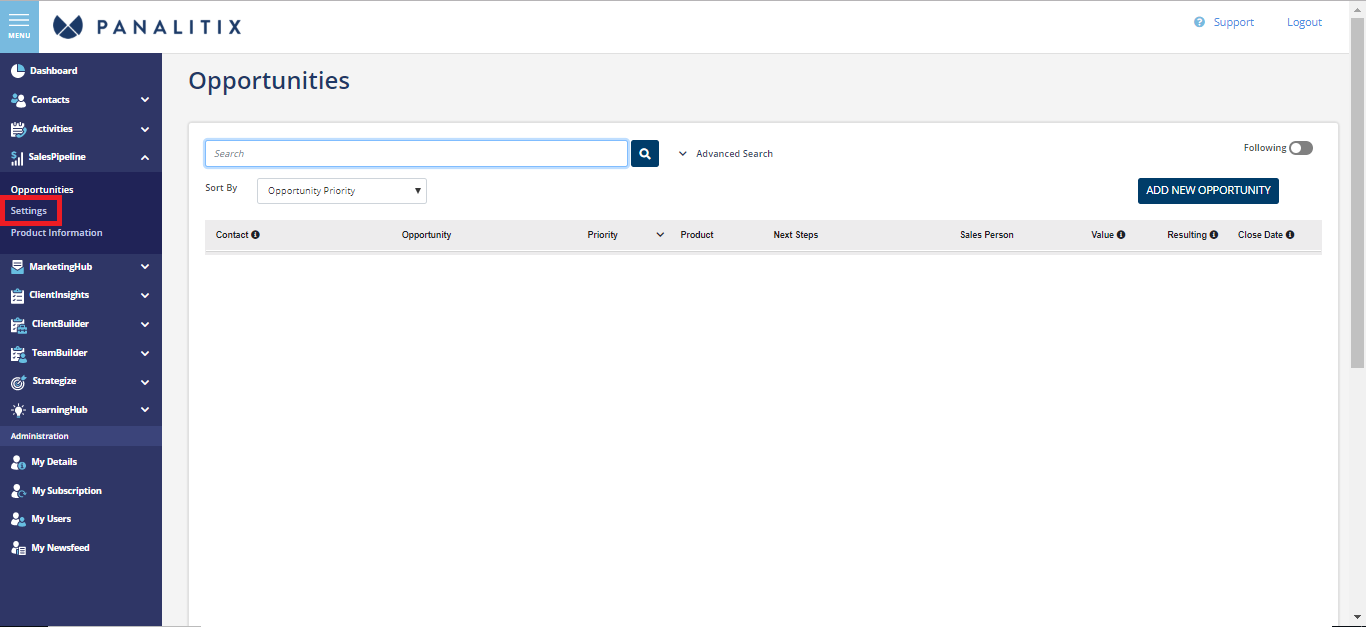The height and width of the screenshot is (627, 1366).
Task: Open Opportunities in the sidebar
Action: click(42, 190)
